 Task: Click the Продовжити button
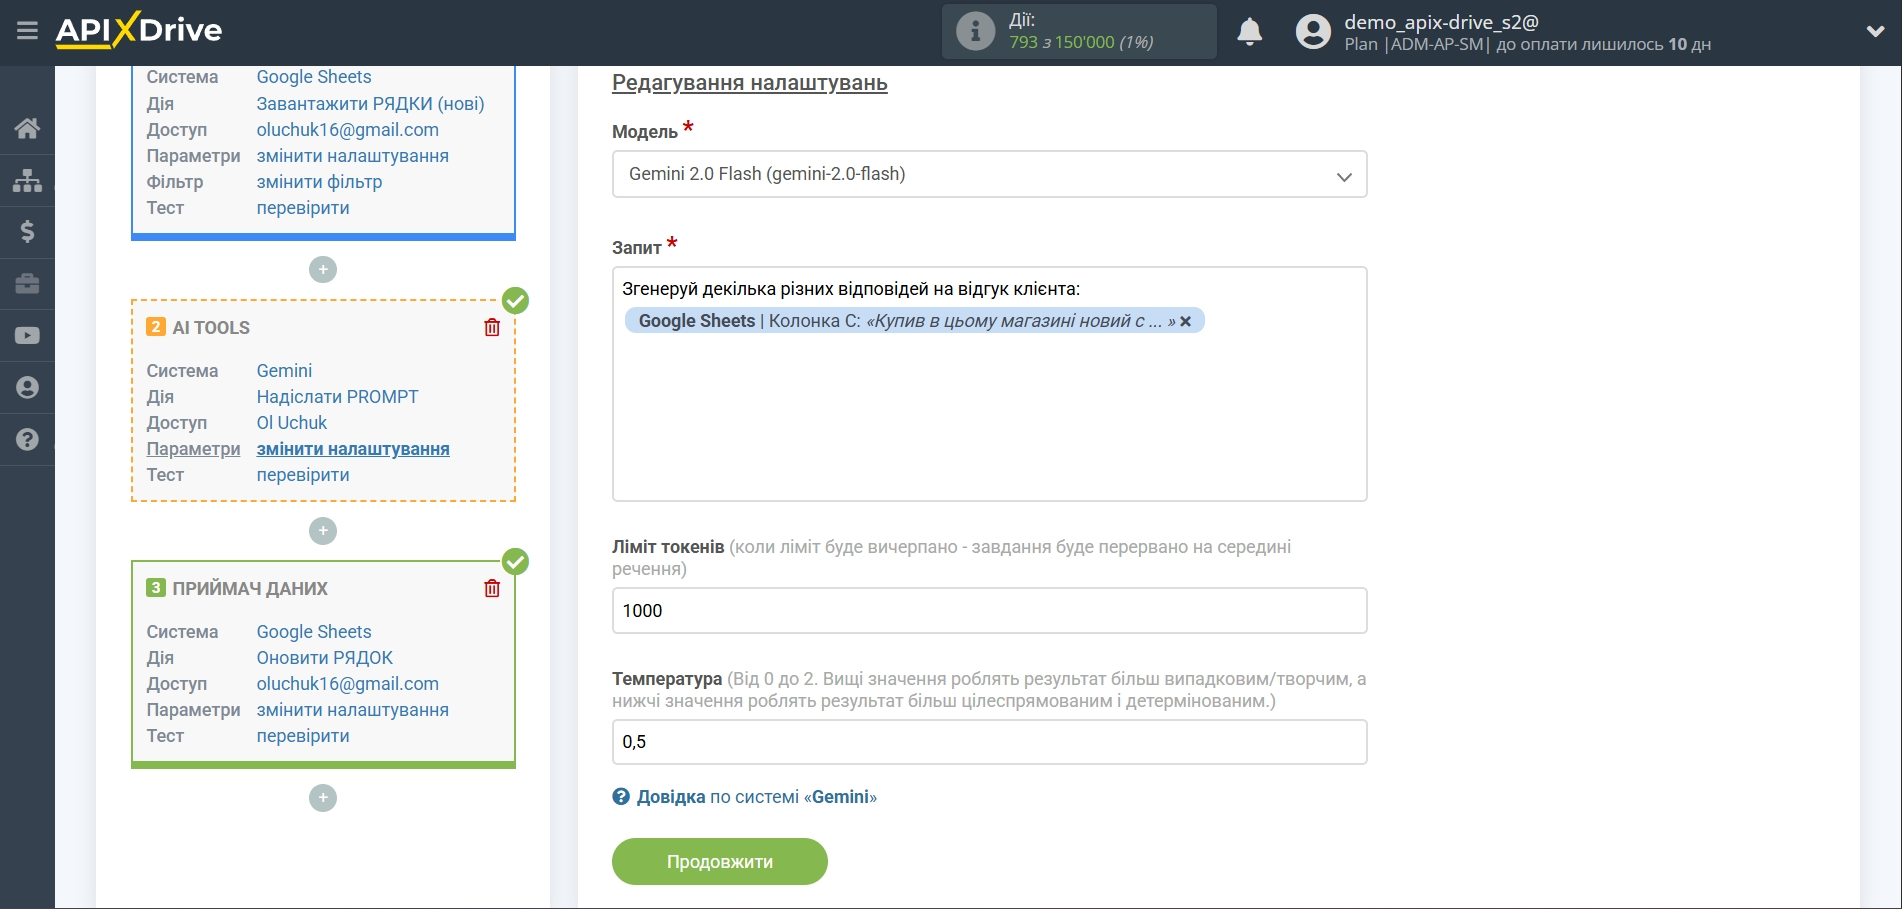tap(720, 862)
